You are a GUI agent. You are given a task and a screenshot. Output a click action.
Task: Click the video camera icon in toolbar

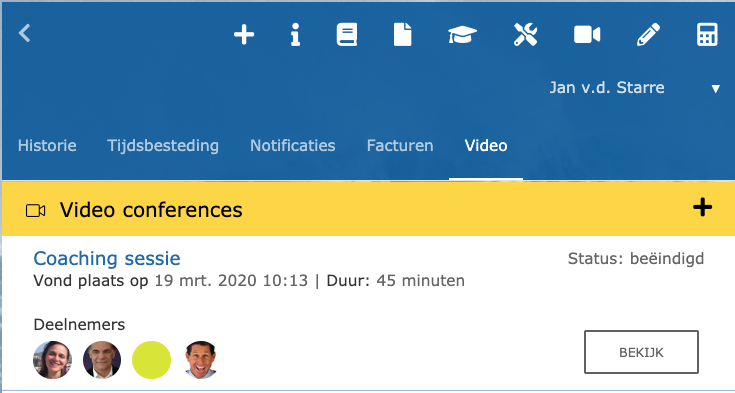[587, 35]
